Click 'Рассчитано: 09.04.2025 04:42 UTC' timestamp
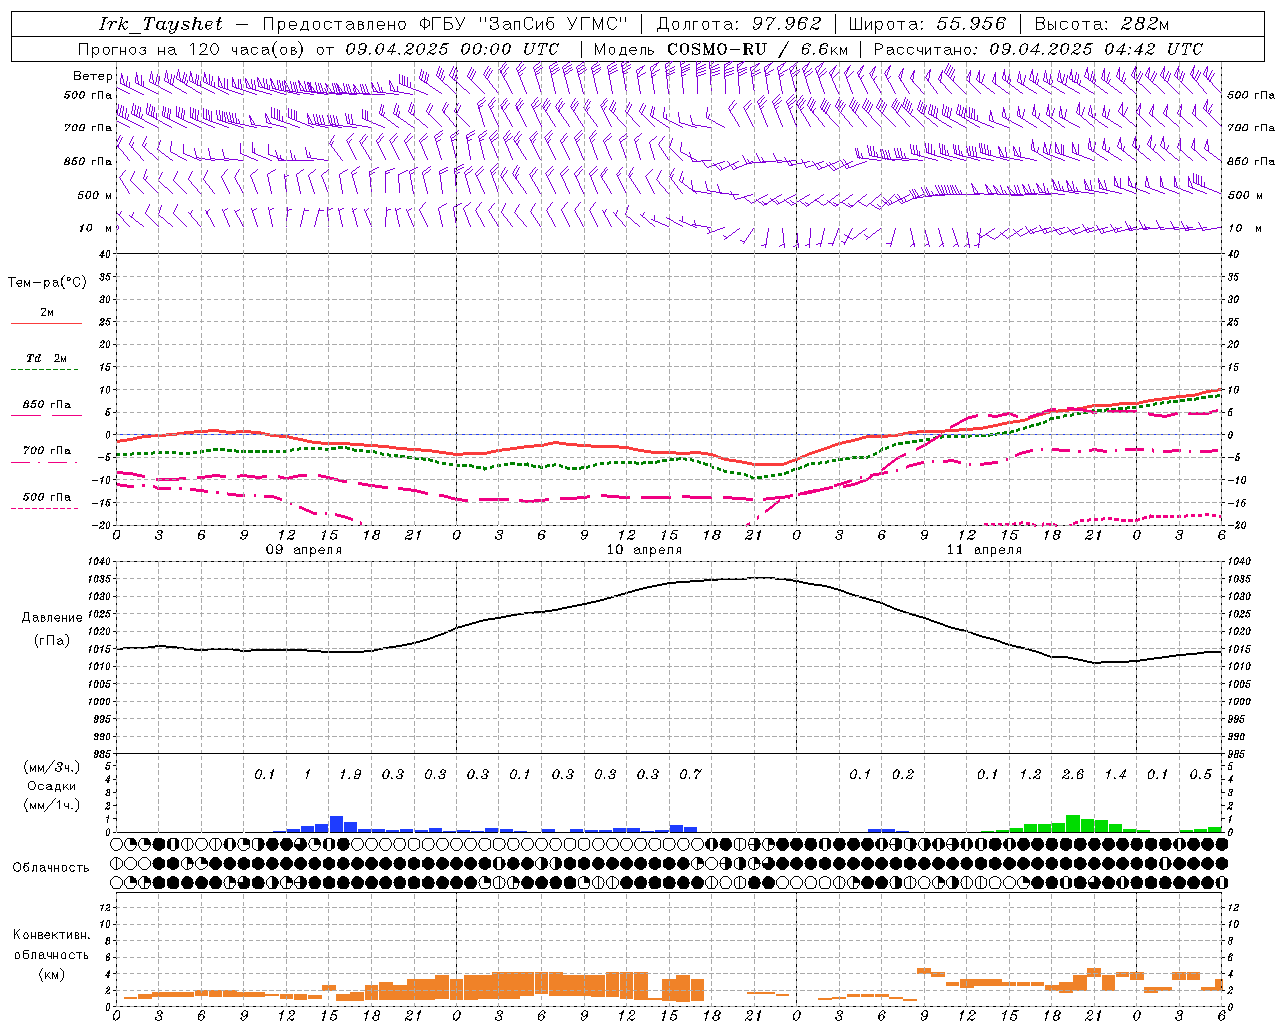This screenshot has width=1280, height=1024. [1038, 49]
